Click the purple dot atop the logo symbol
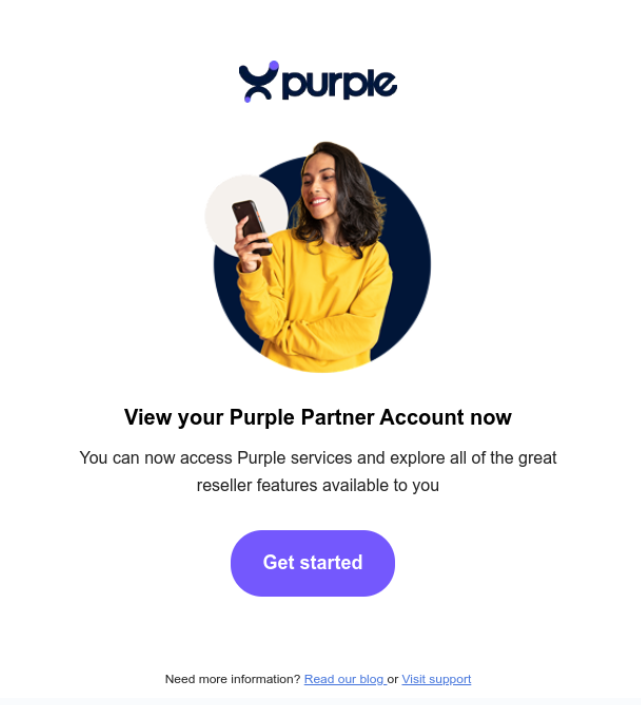The height and width of the screenshot is (705, 641). click(273, 66)
